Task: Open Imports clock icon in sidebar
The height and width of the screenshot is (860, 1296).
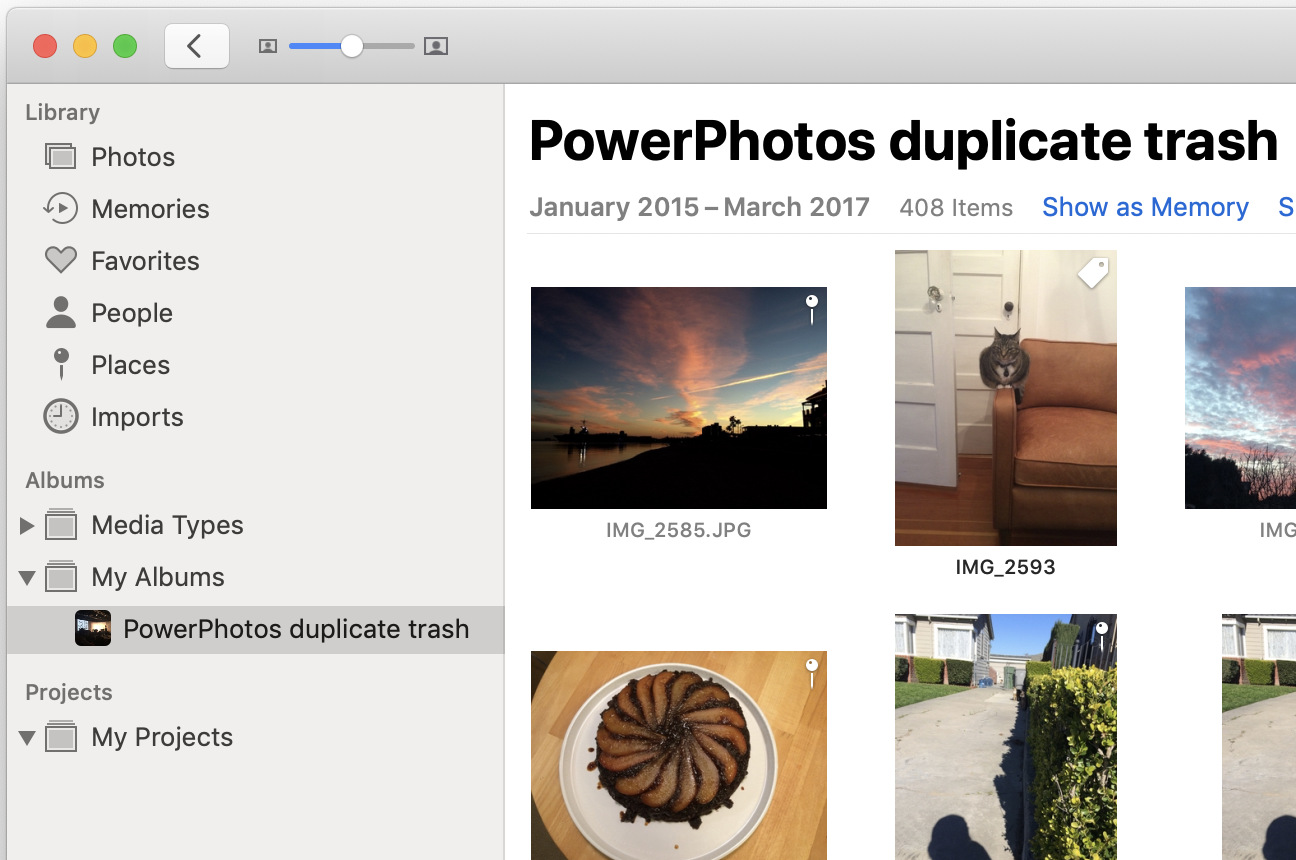Action: coord(61,417)
